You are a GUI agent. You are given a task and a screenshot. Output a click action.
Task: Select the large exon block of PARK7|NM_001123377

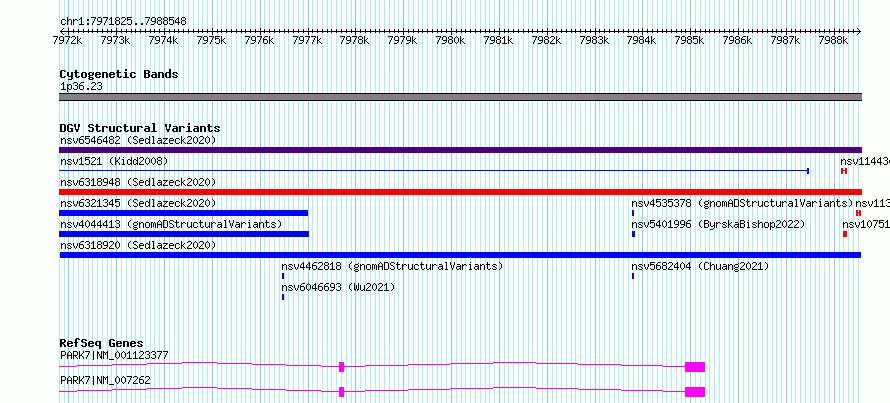point(695,367)
